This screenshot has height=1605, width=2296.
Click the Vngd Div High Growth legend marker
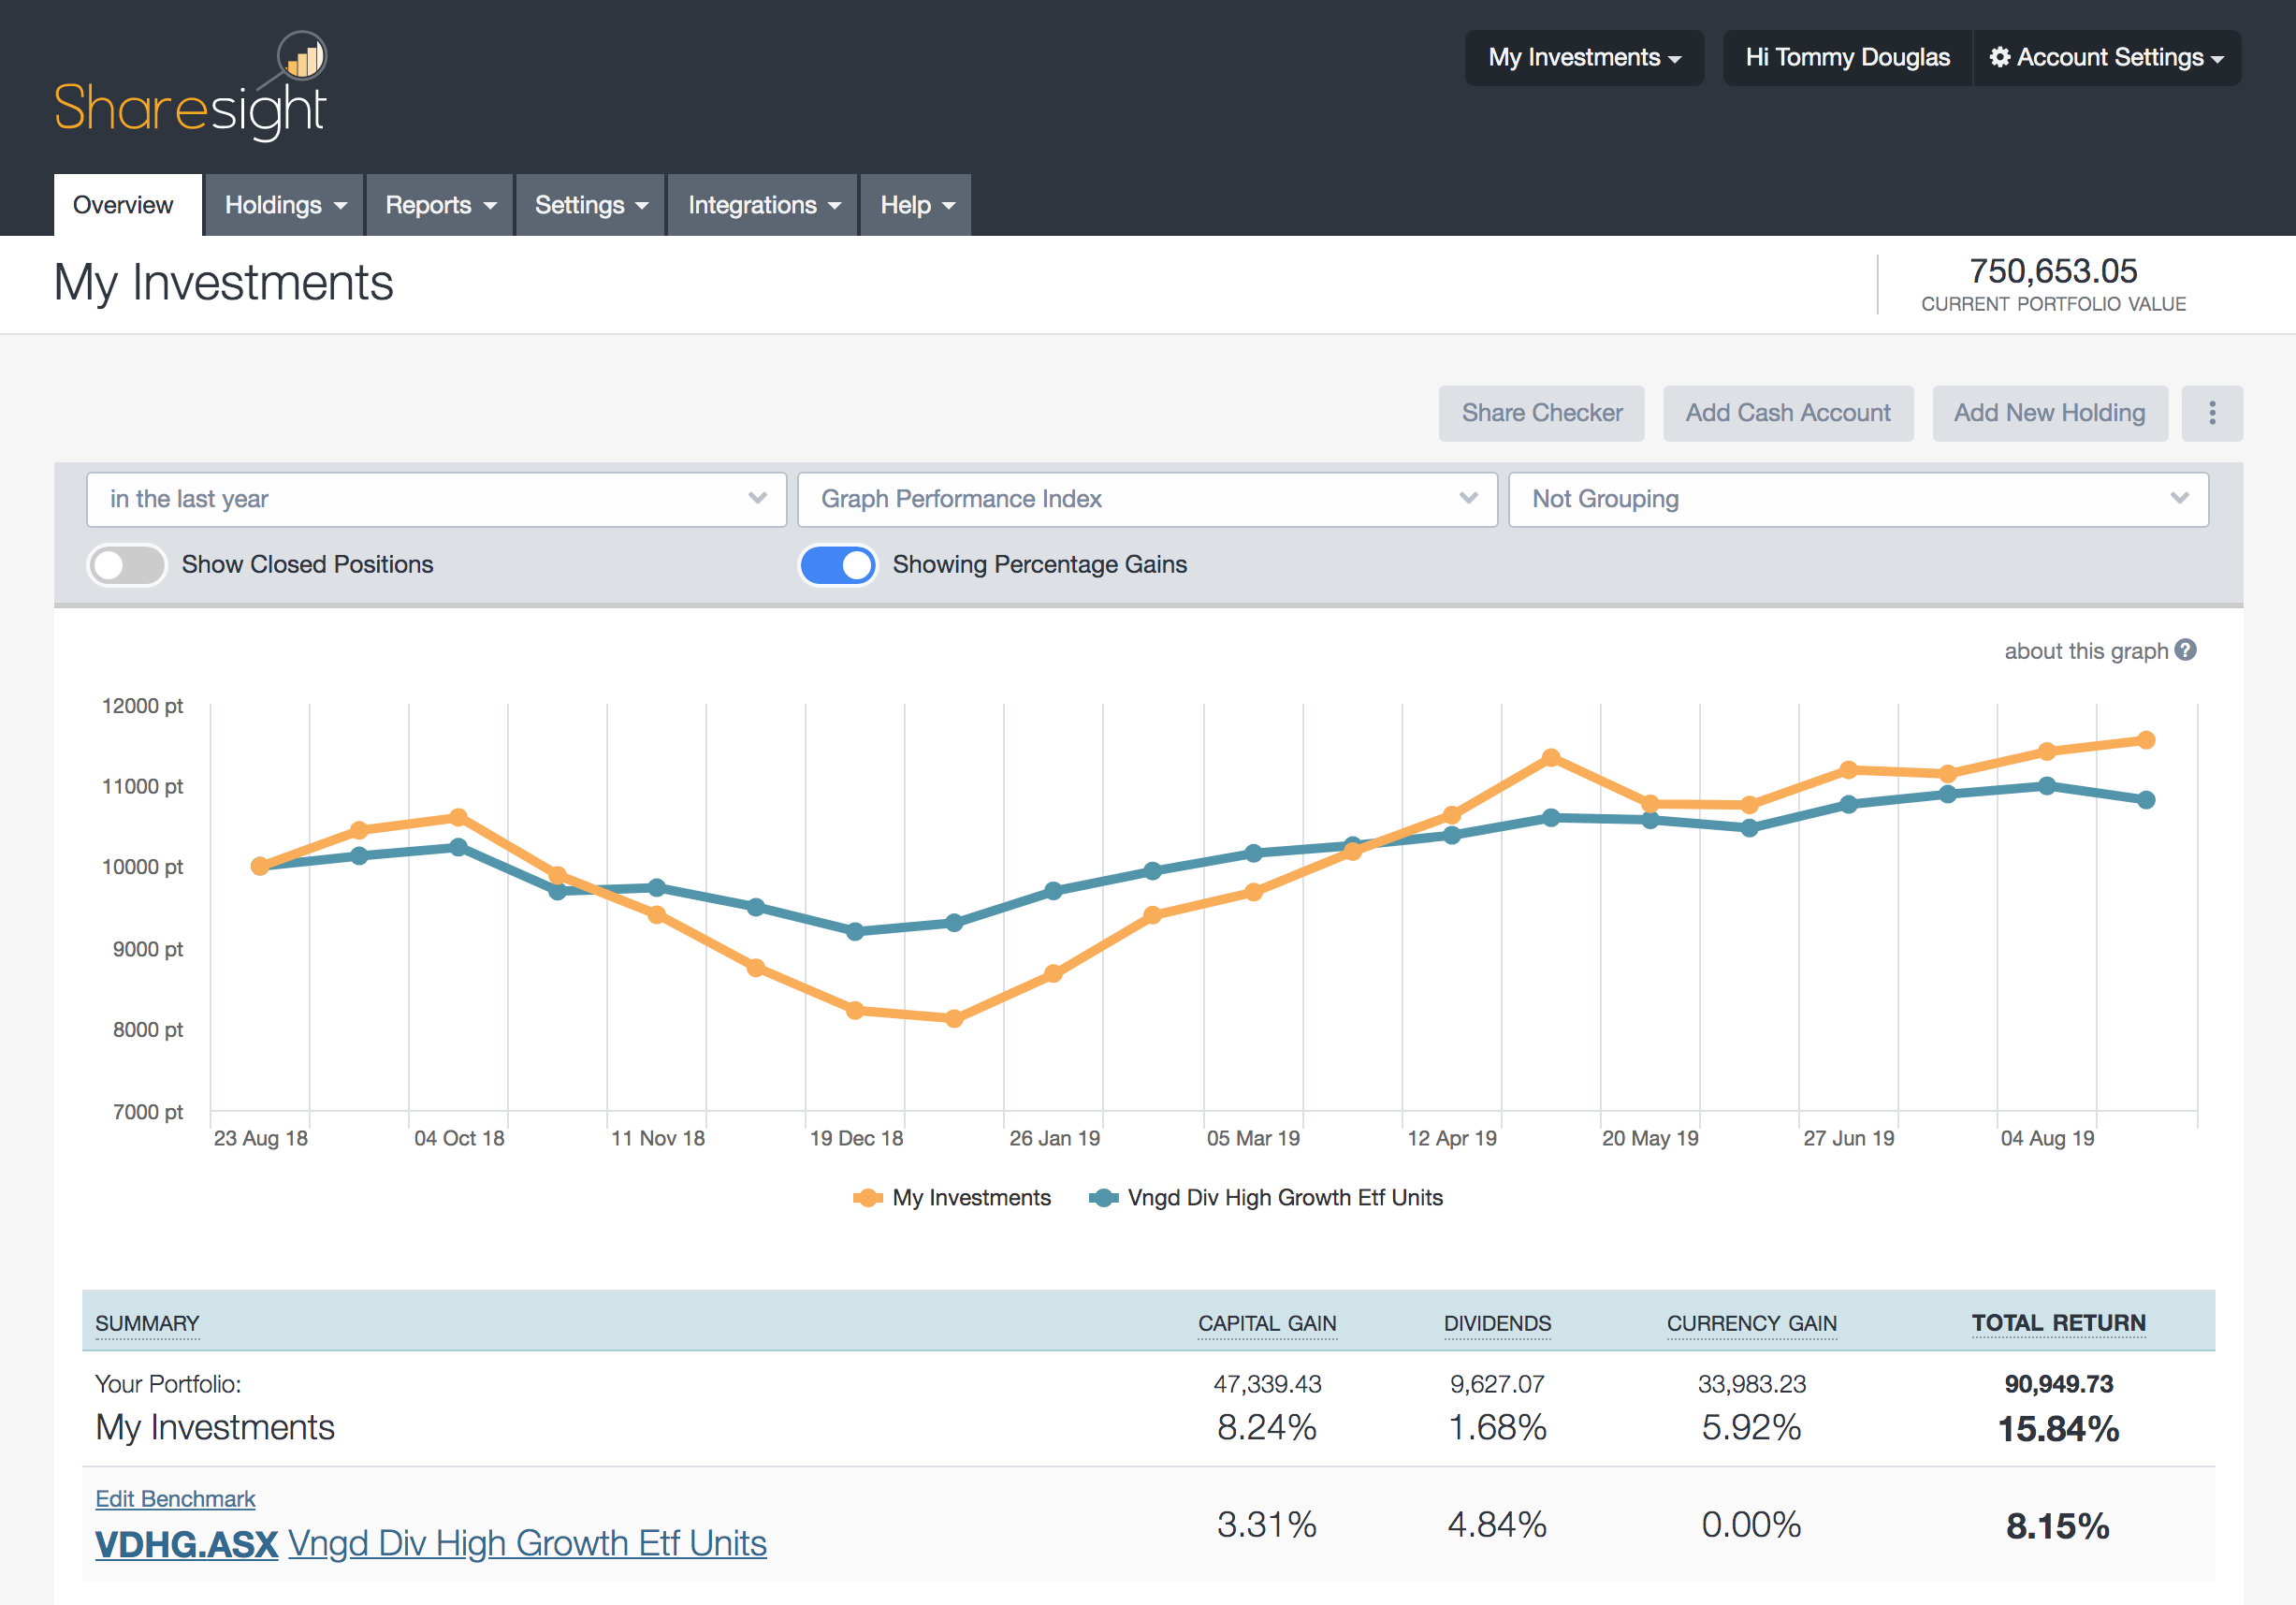(x=1103, y=1197)
